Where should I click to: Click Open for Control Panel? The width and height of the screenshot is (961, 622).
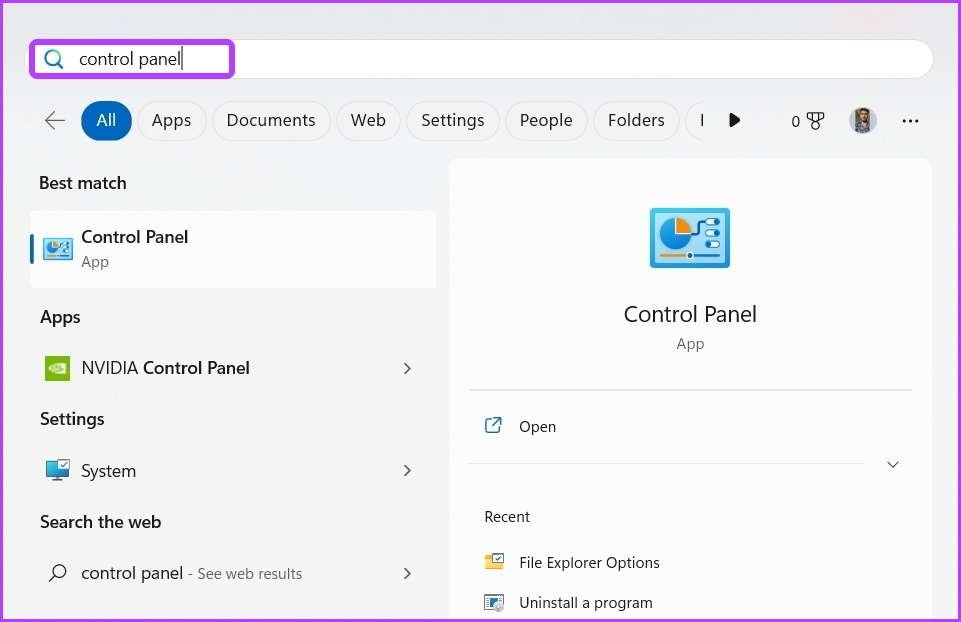coord(537,426)
